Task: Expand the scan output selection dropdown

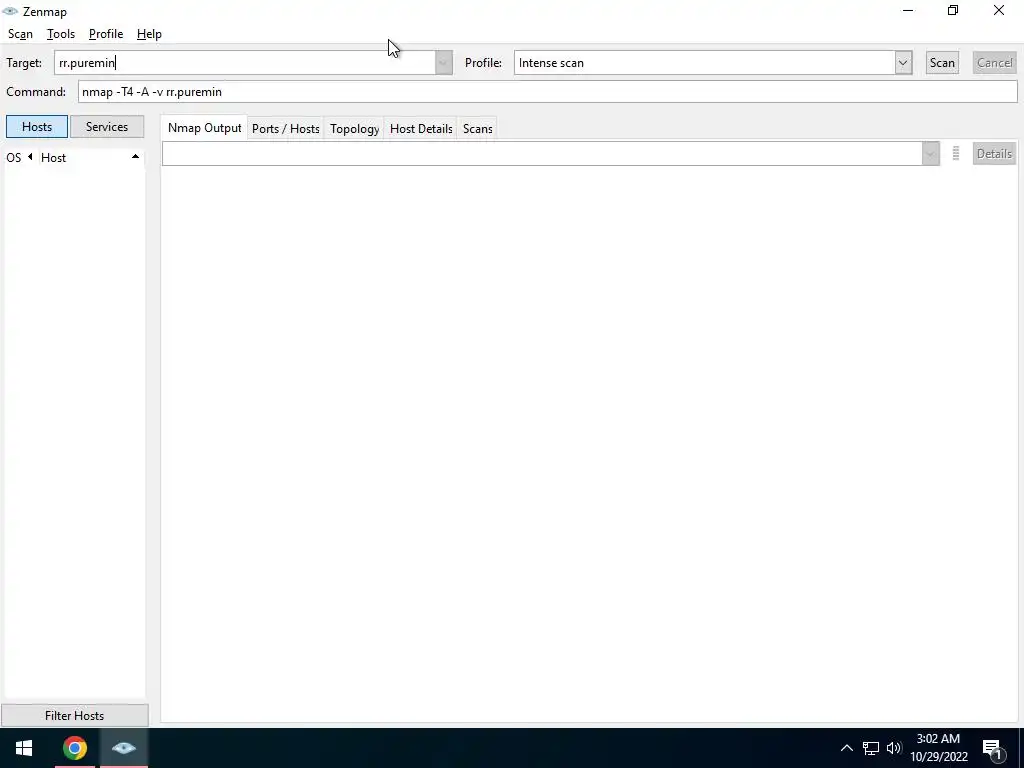Action: (931, 154)
